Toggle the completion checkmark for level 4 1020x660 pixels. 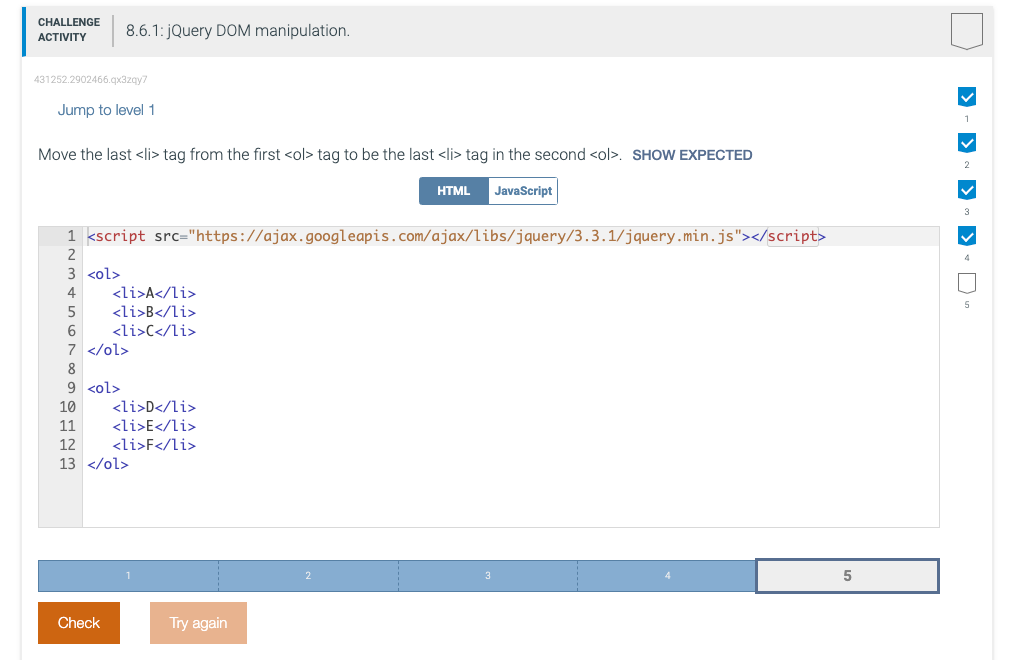click(966, 236)
